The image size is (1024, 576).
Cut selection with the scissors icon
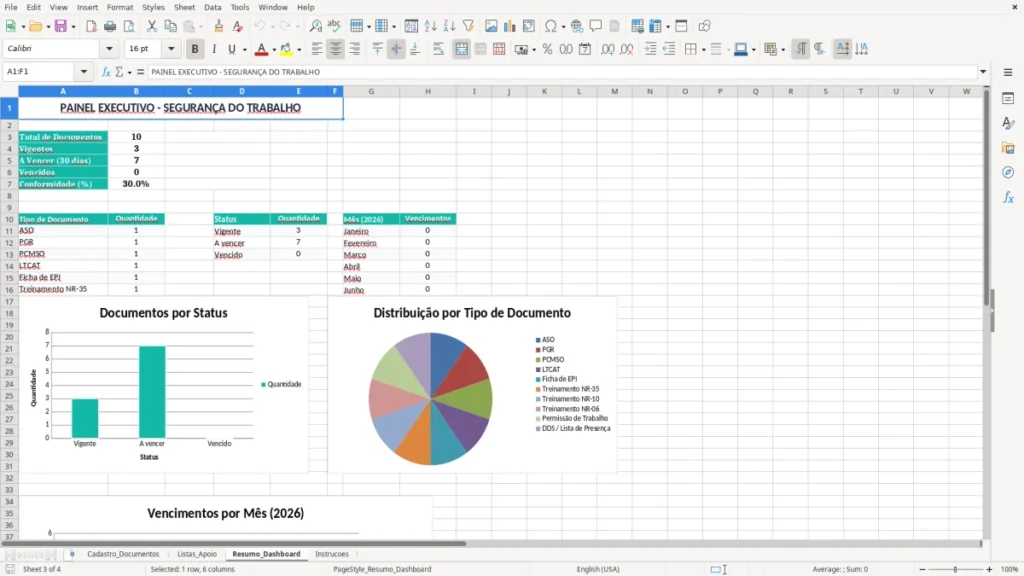[x=152, y=26]
